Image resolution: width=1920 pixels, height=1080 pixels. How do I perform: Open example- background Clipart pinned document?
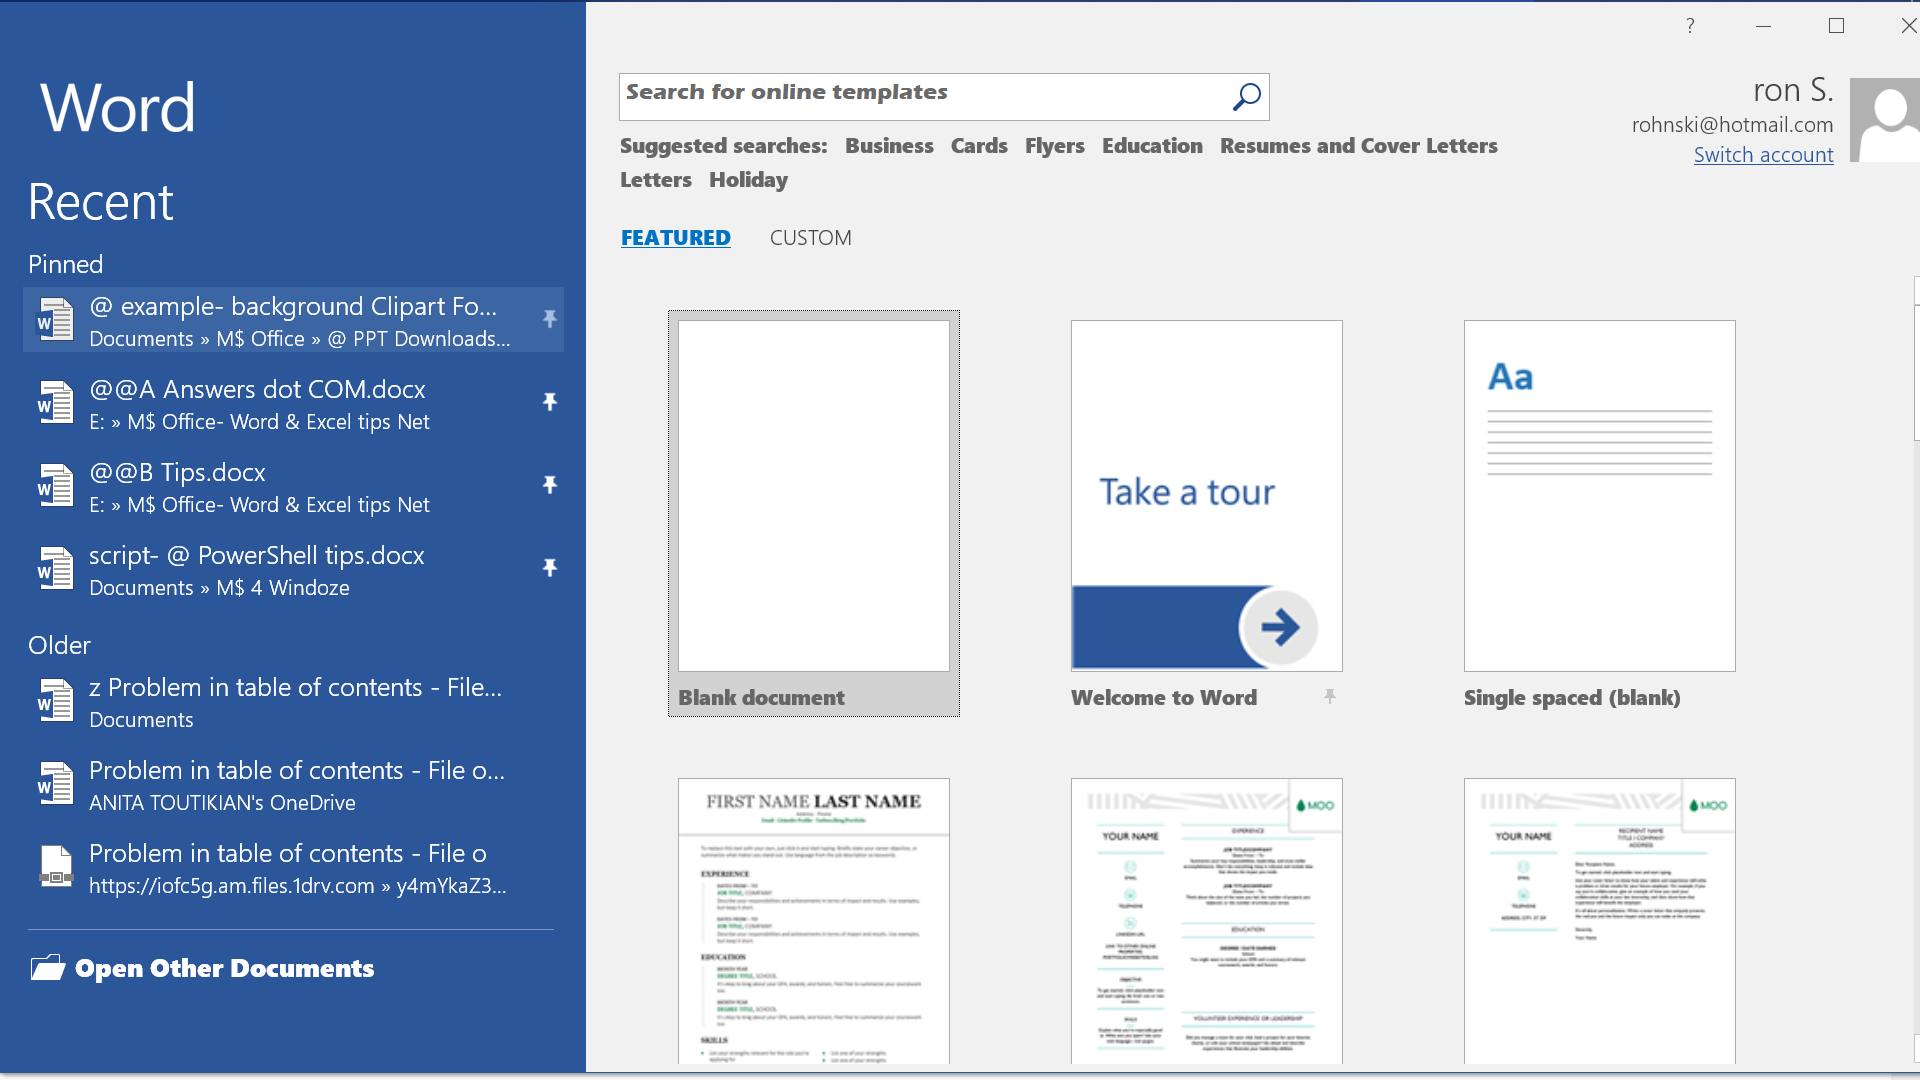point(293,320)
